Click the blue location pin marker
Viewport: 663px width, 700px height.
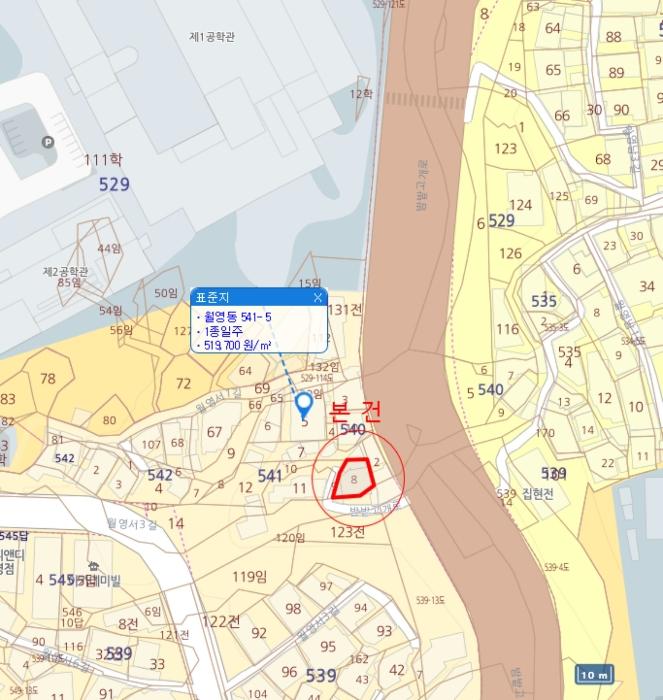pos(304,406)
